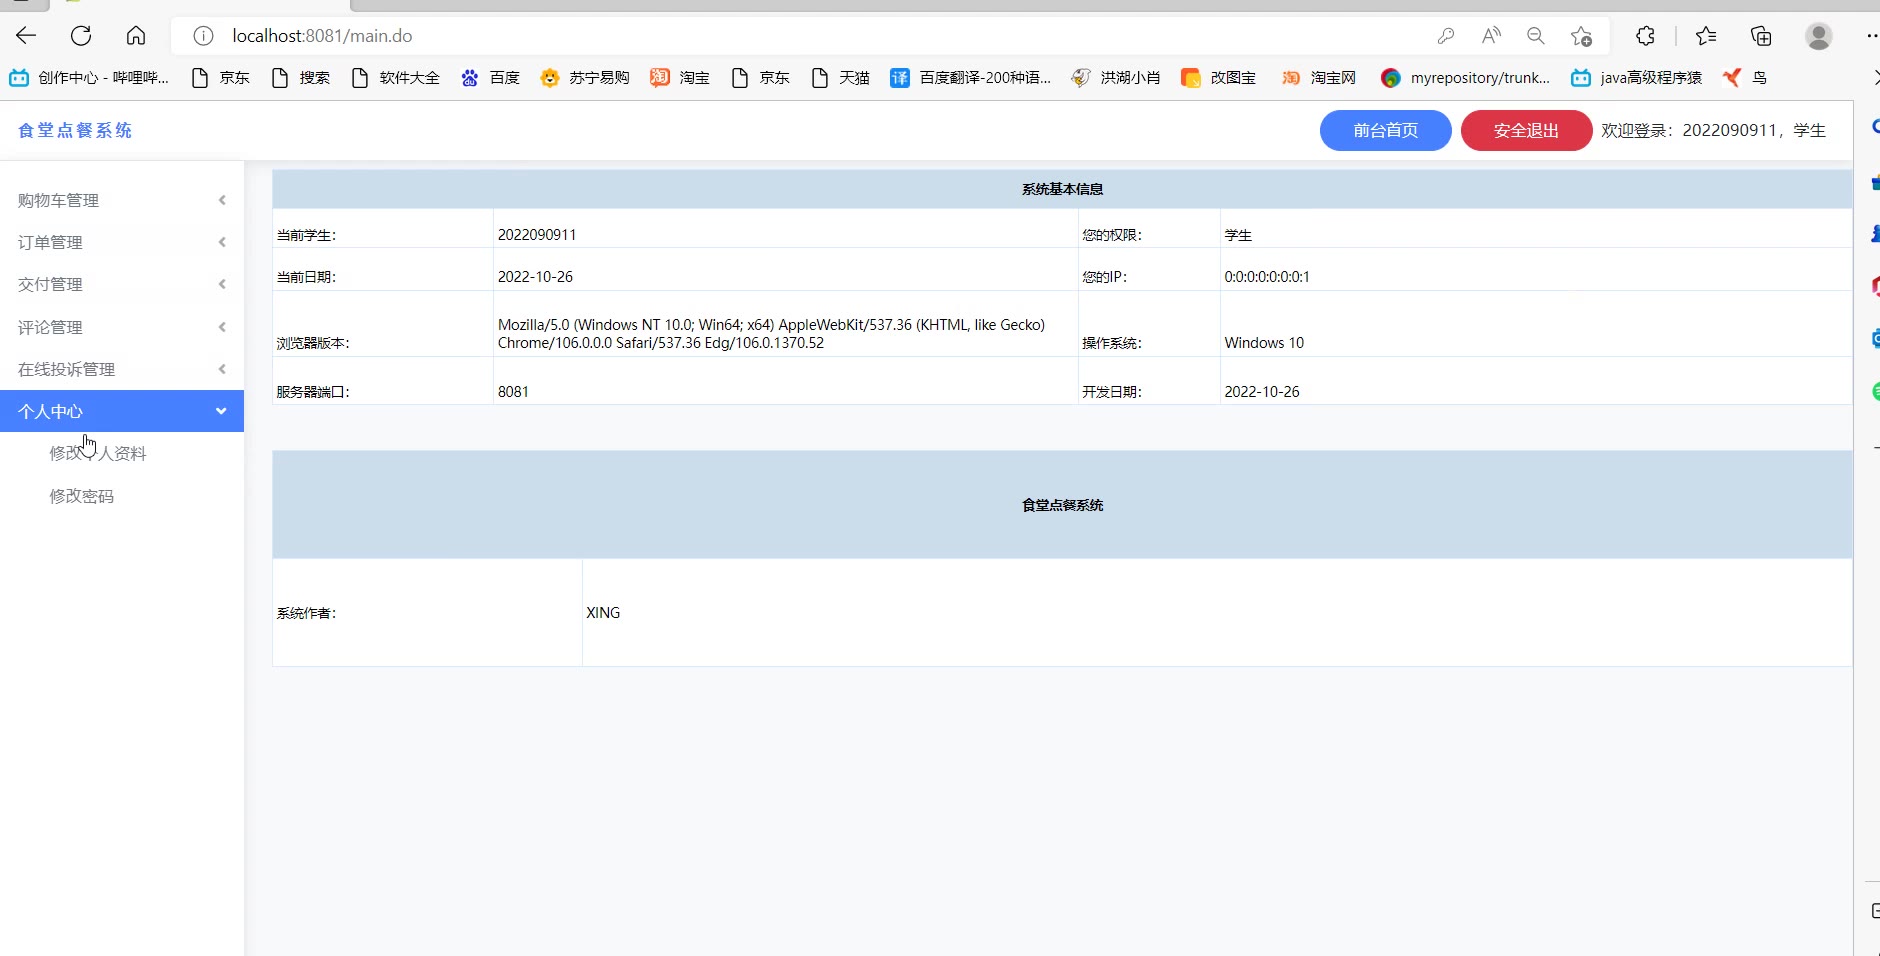
Task: Open 修改密码 submenu item
Action: point(82,496)
